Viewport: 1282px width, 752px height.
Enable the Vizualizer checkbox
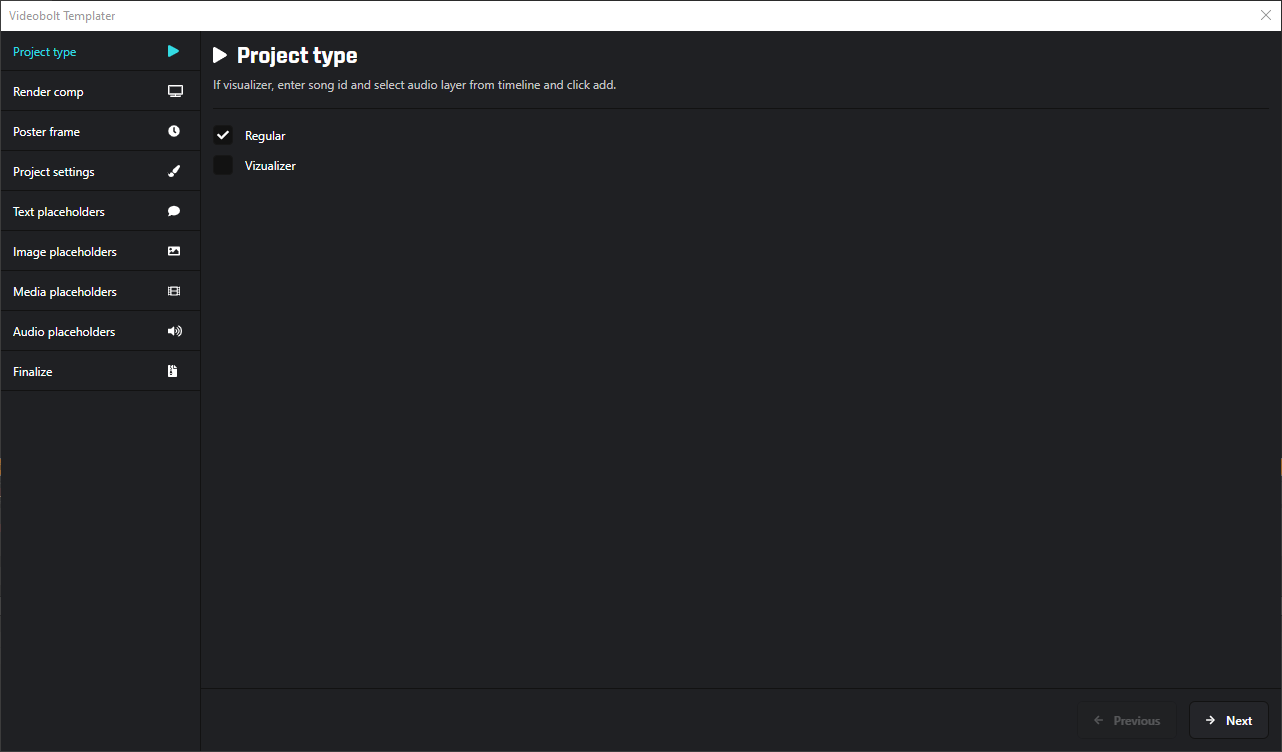(222, 165)
